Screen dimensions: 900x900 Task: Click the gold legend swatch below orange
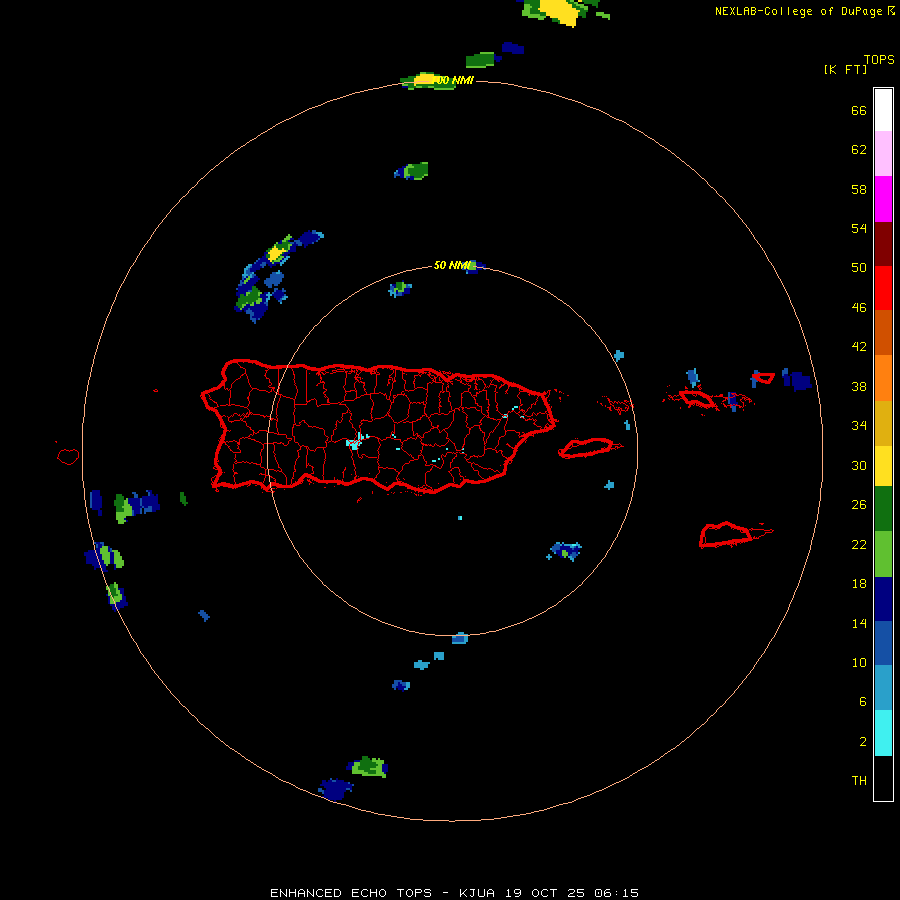883,423
